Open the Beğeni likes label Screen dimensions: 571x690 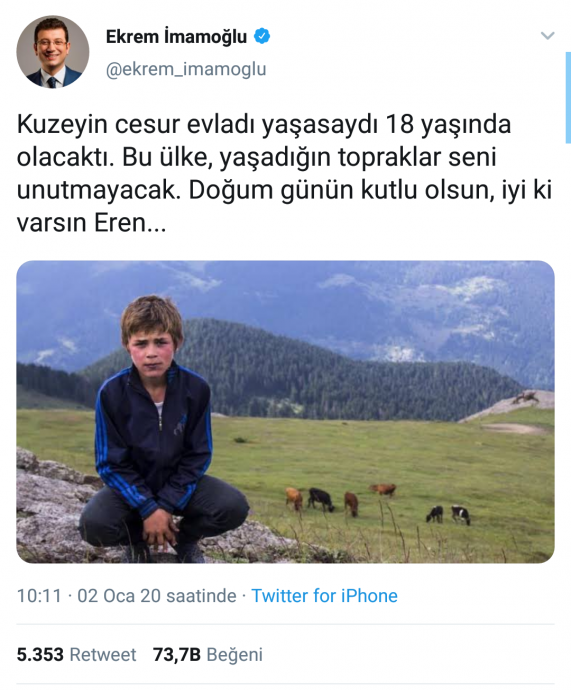pyautogui.click(x=234, y=654)
